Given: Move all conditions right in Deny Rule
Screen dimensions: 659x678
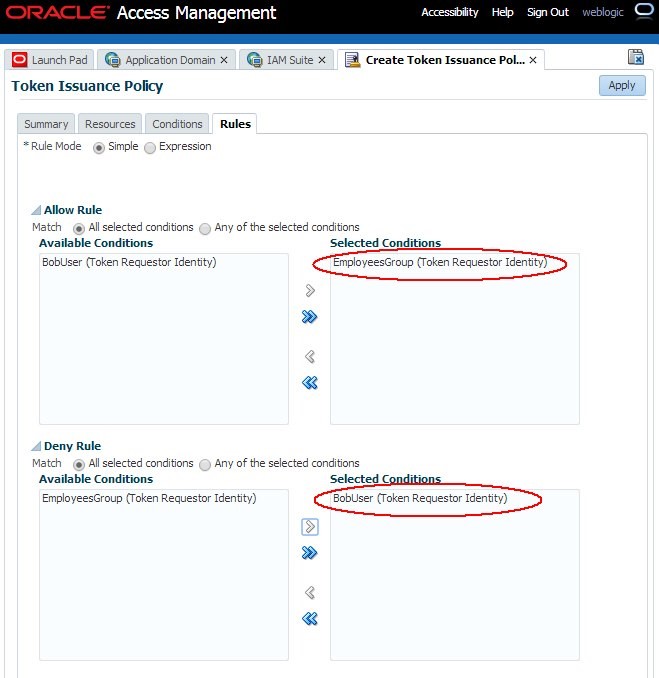Looking at the screenshot, I should (x=310, y=553).
